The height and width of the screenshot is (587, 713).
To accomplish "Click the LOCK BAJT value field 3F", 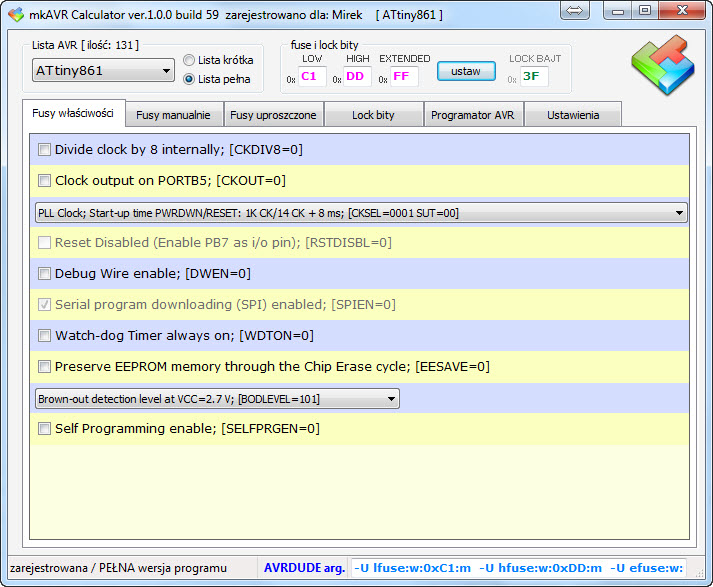I will click(x=534, y=76).
